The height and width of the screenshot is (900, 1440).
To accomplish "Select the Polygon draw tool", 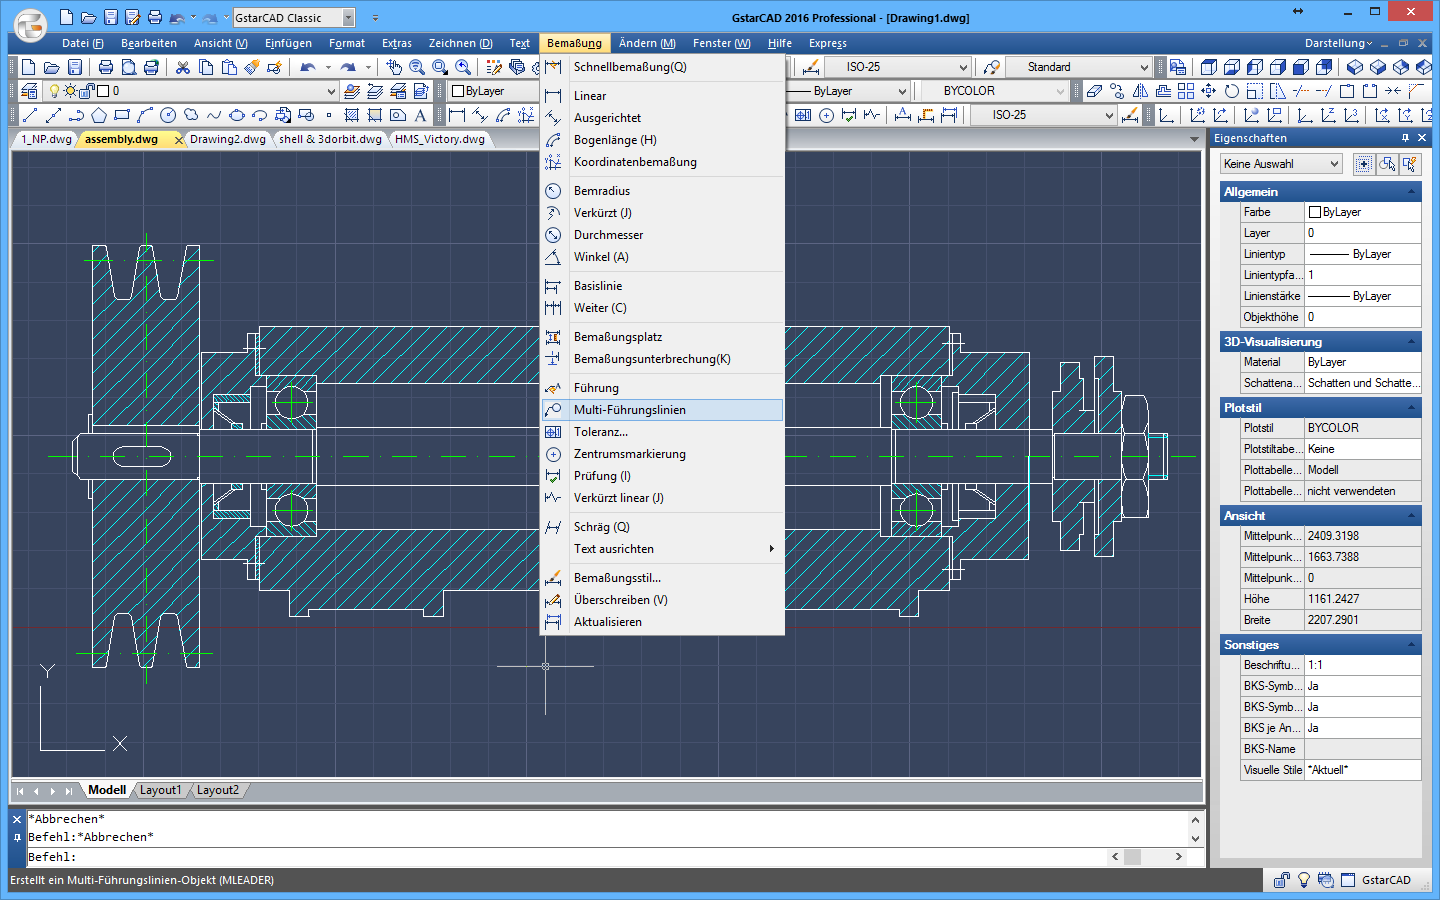I will pyautogui.click(x=98, y=115).
